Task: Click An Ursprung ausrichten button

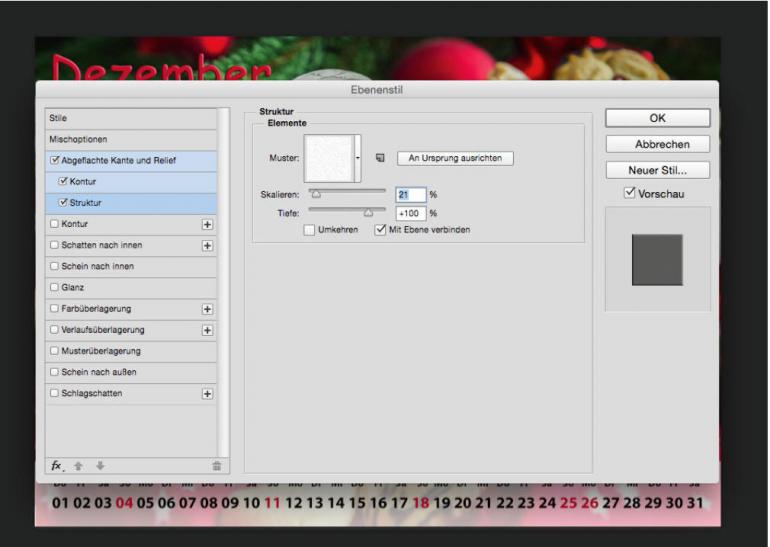Action: tap(455, 158)
